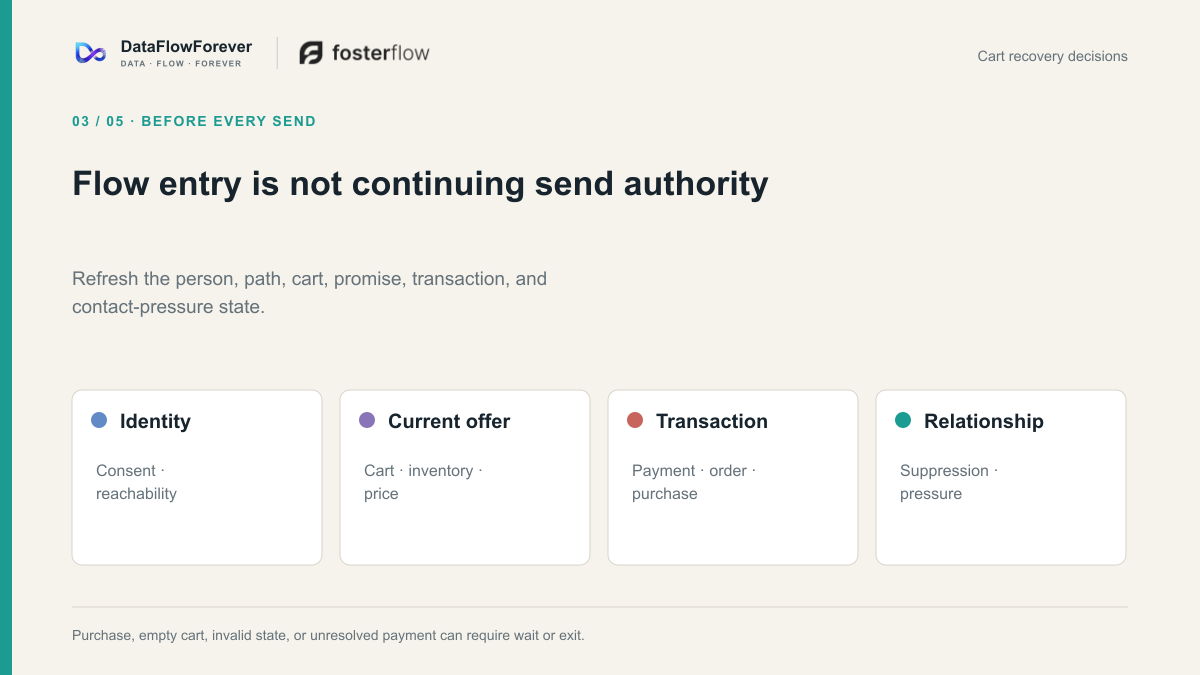Click the DataFlowForever infinity logo icon

tap(91, 53)
